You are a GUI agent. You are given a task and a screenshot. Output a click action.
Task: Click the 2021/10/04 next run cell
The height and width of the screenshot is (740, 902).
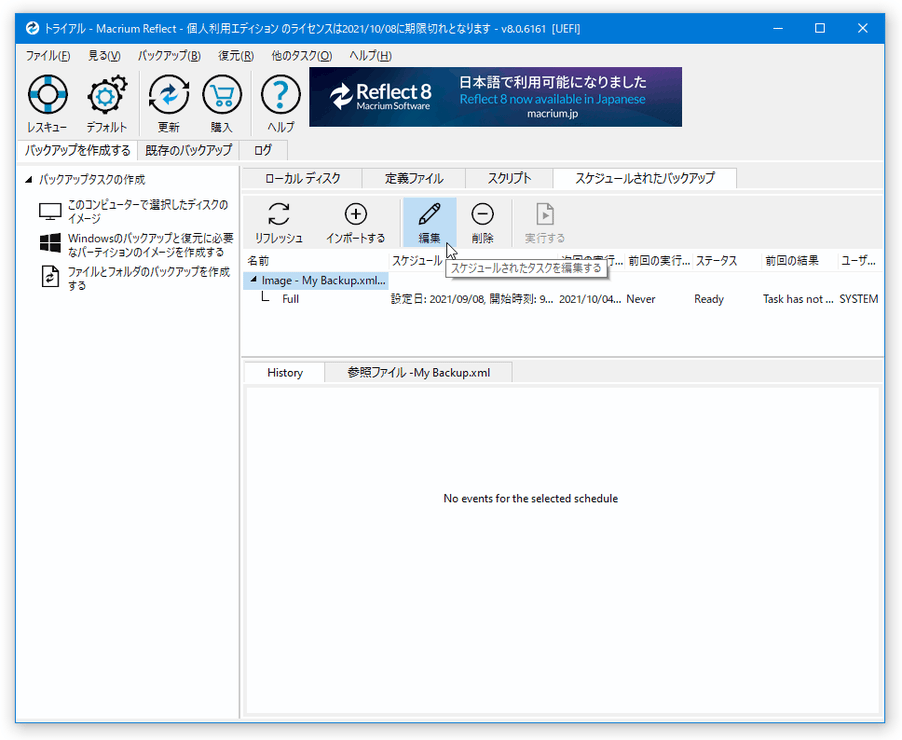click(590, 299)
